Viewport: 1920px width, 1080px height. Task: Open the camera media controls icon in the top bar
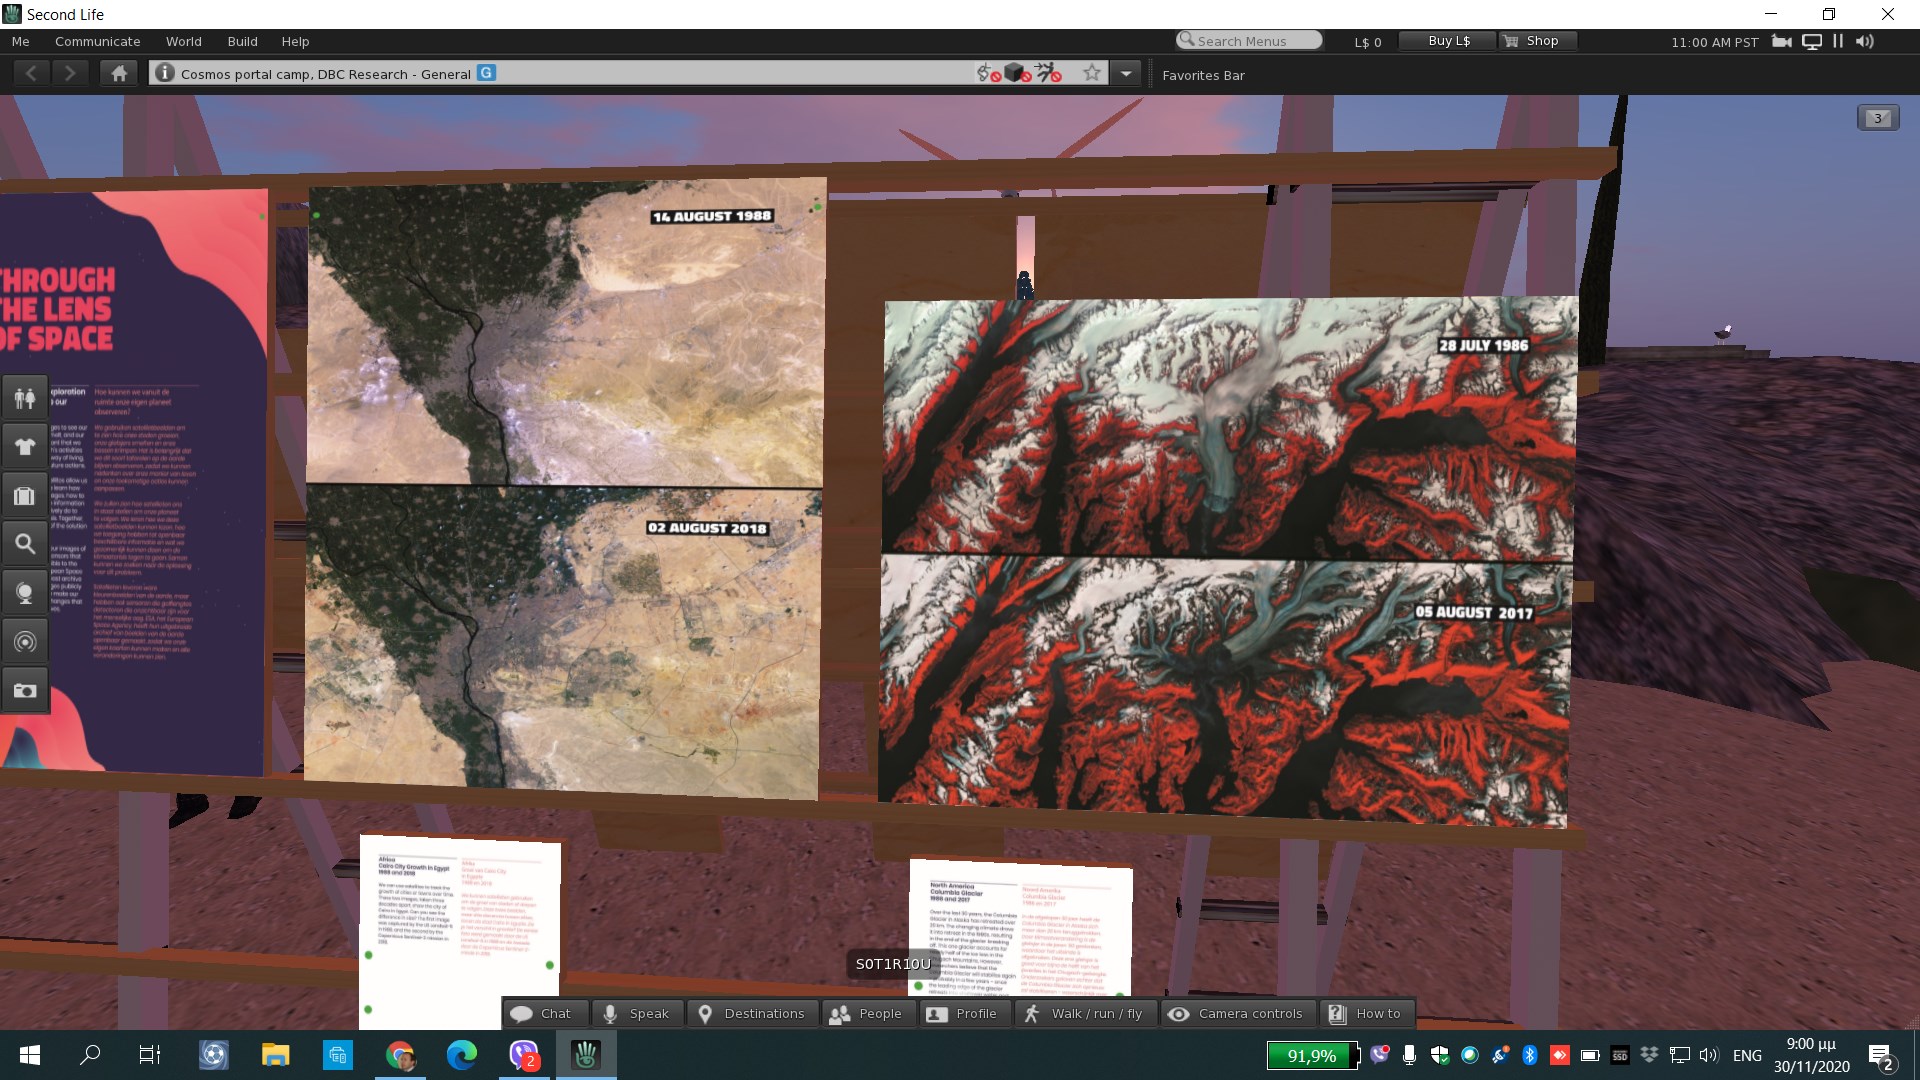[1781, 41]
